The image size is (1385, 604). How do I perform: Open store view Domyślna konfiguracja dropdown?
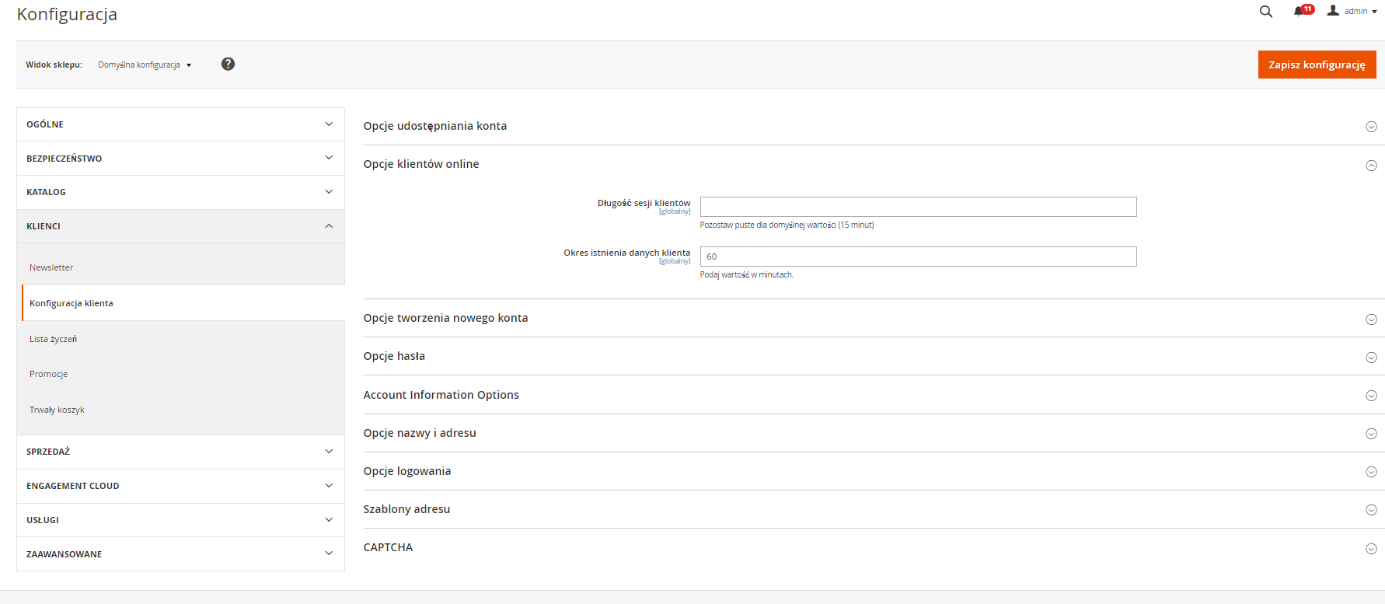click(145, 65)
